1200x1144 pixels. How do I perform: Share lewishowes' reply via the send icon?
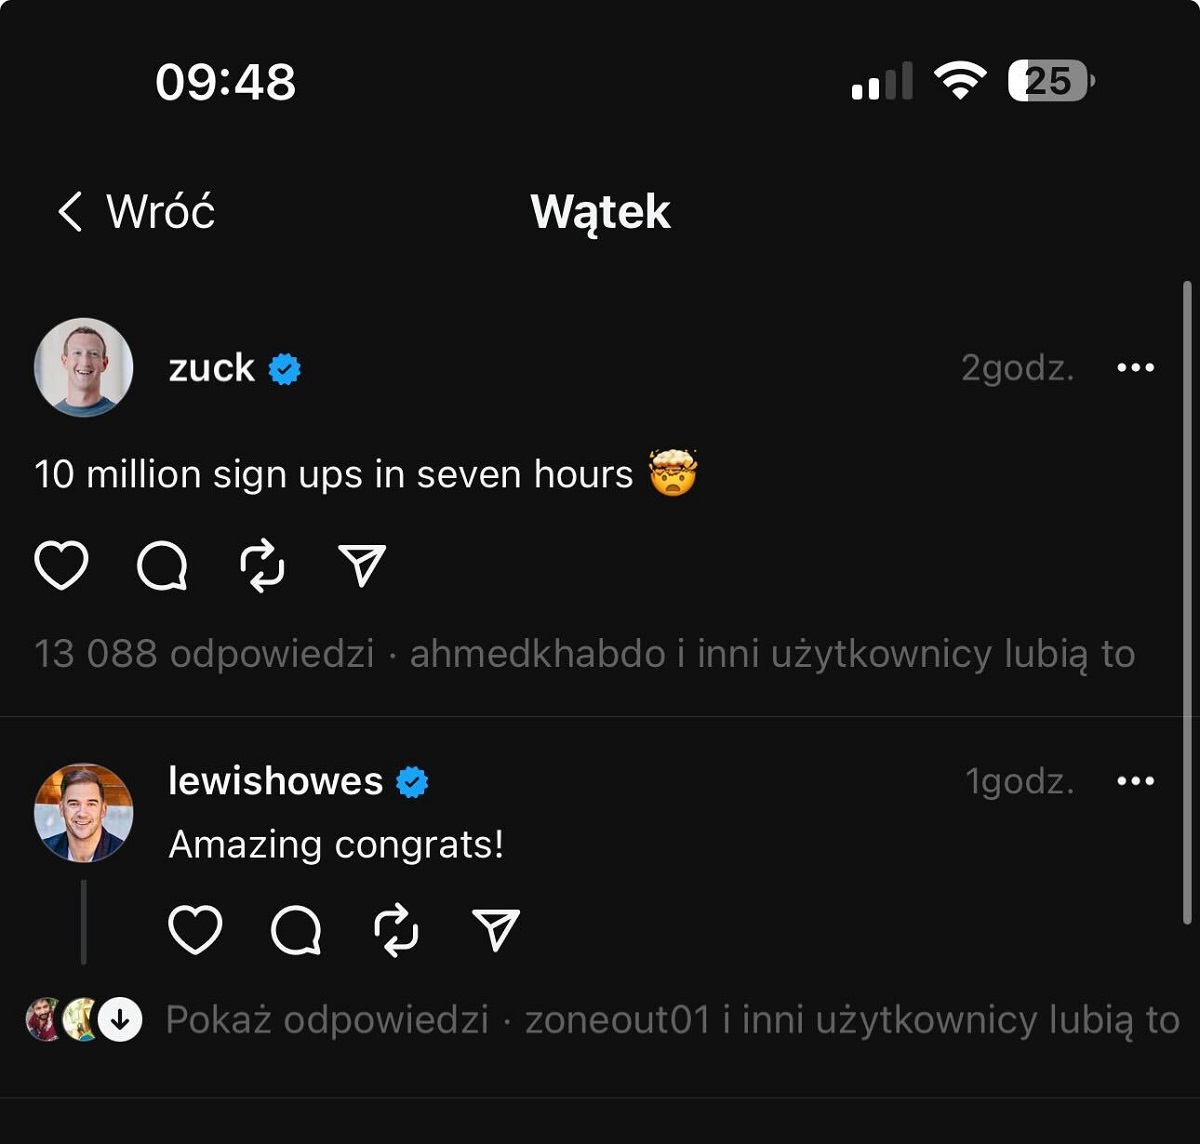coord(496,930)
